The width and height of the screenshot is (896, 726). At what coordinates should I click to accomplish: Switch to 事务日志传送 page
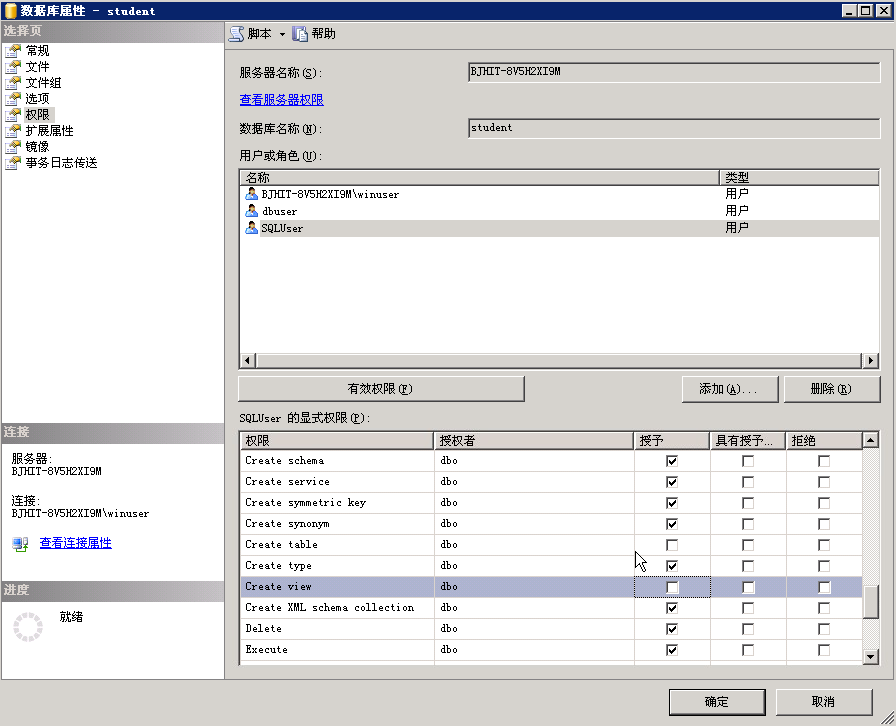point(61,163)
